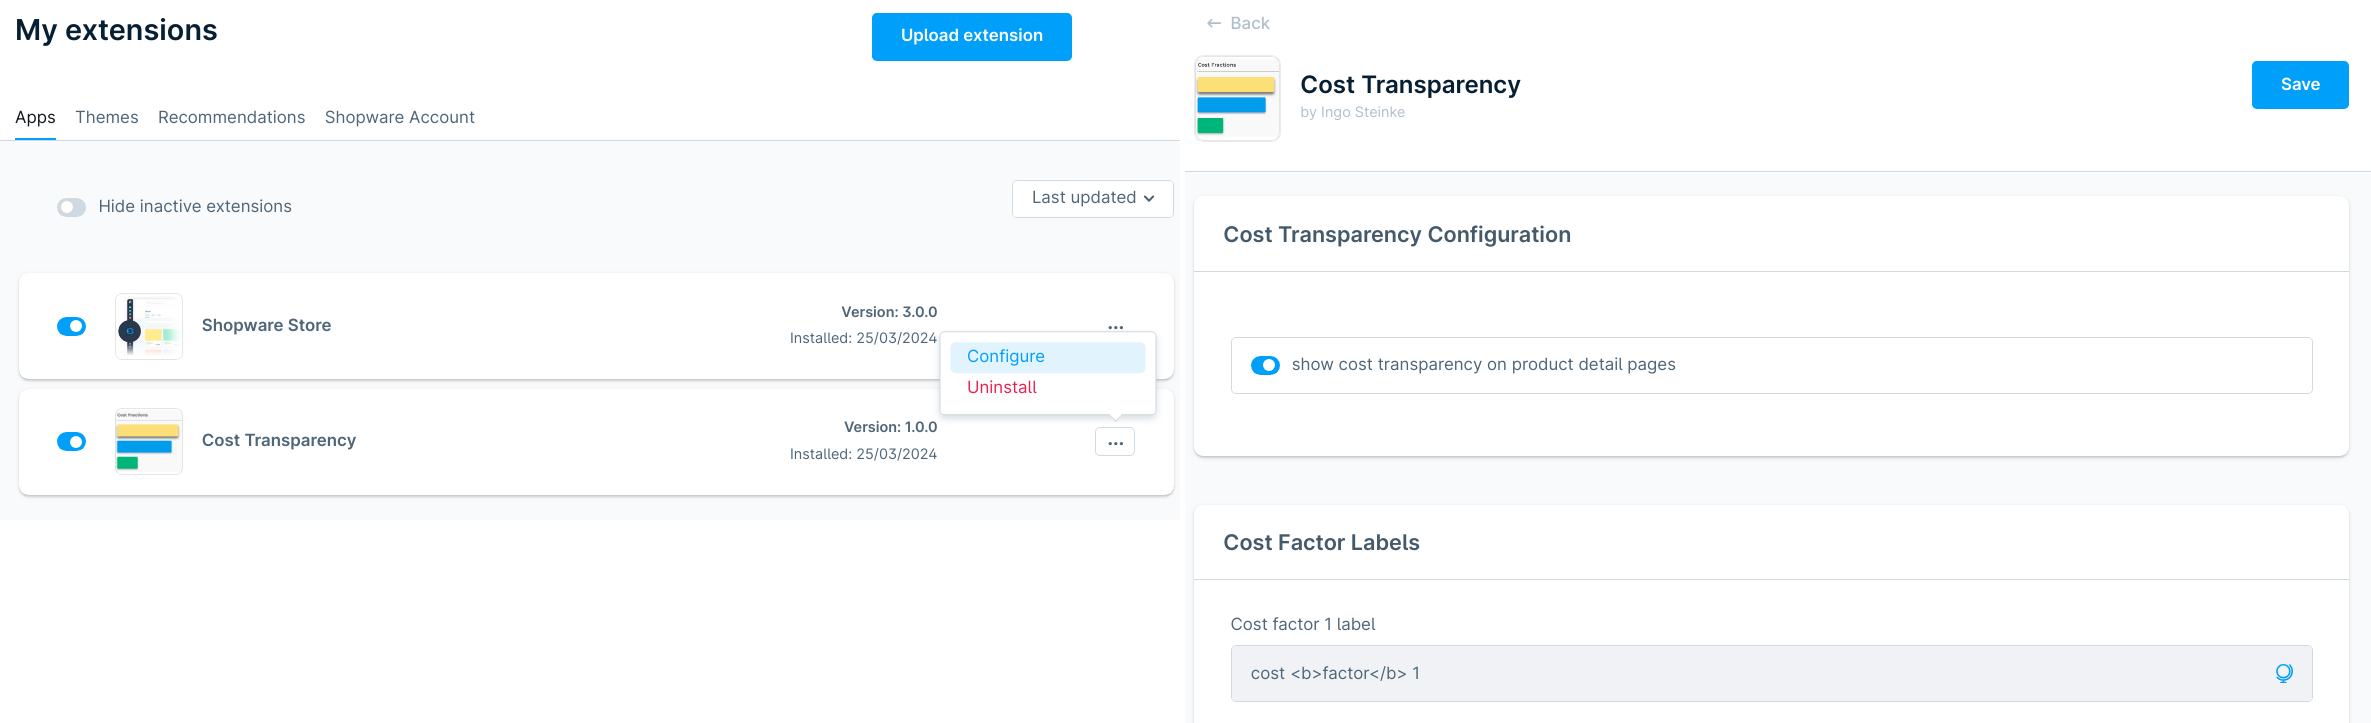The image size is (2371, 723).
Task: Deactivate the Shopware Store extension toggle
Action: tap(71, 326)
